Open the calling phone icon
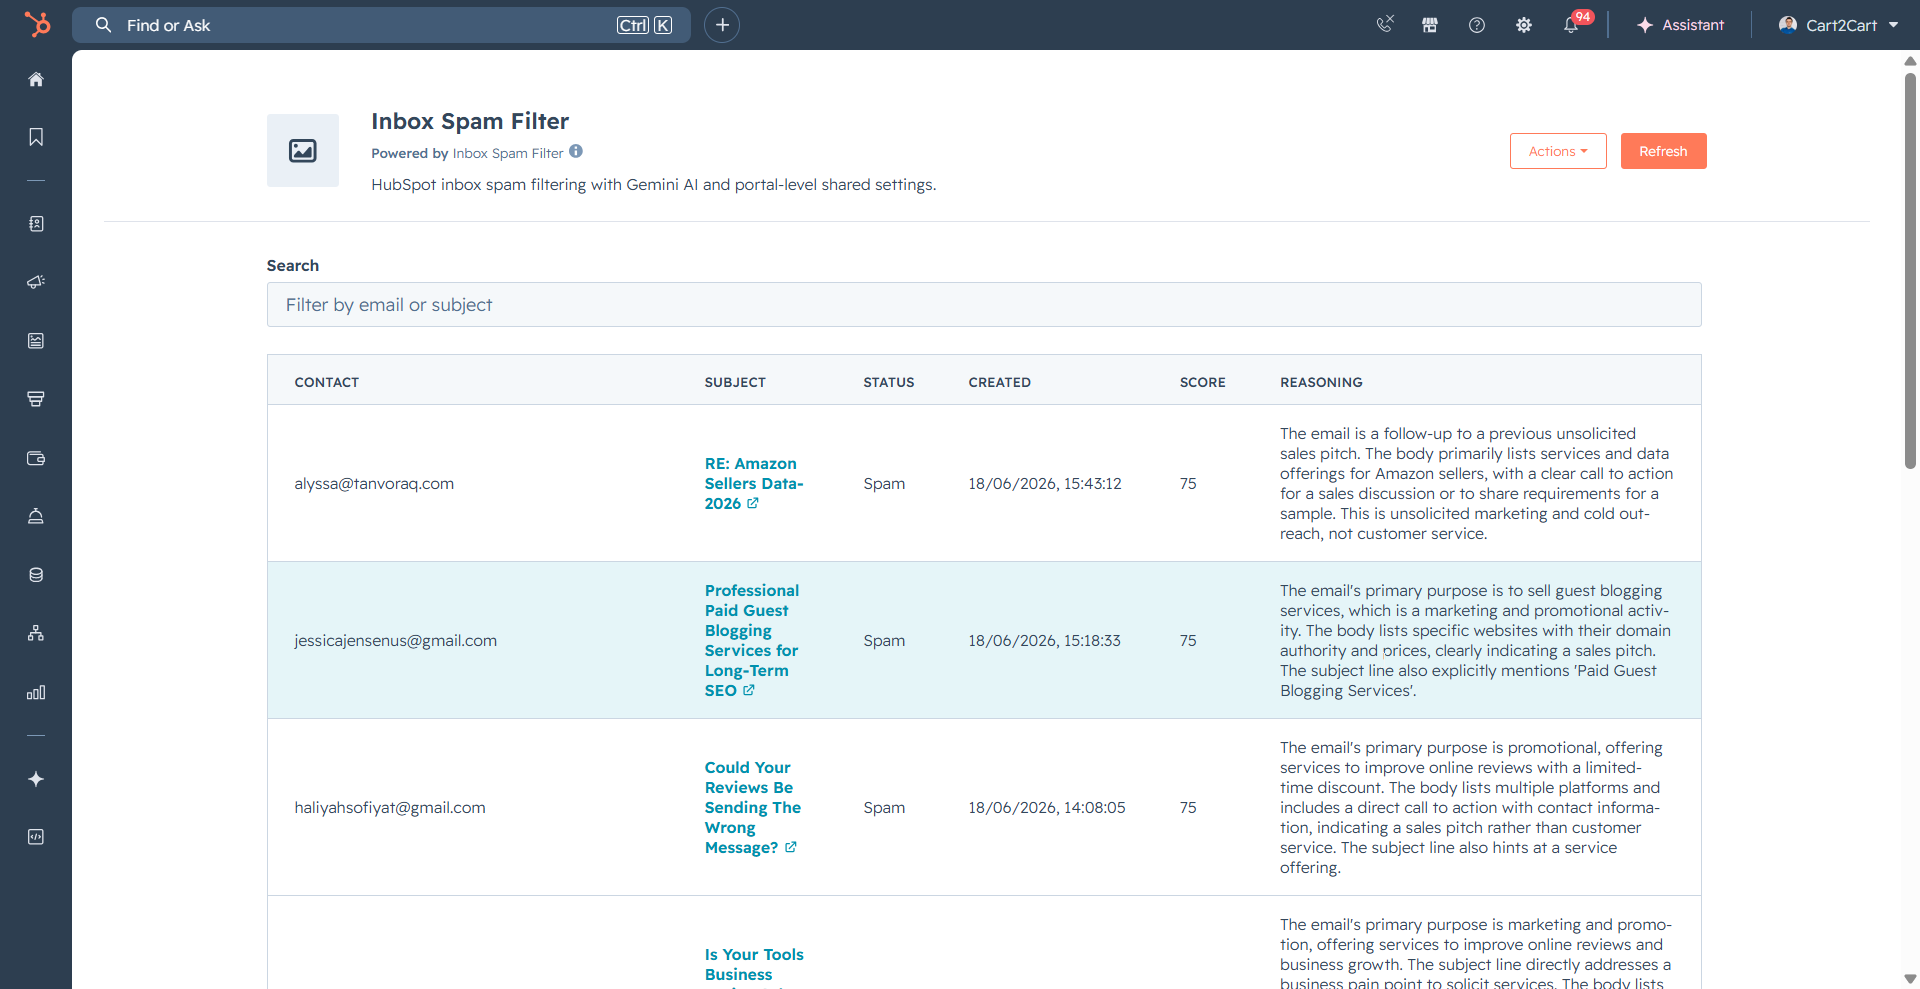Screen dimensions: 1920x989 point(1385,25)
